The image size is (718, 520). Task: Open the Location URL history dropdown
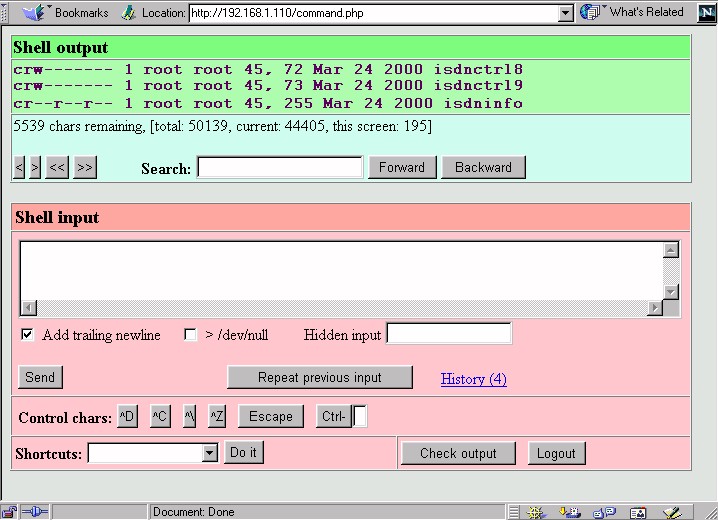[566, 13]
